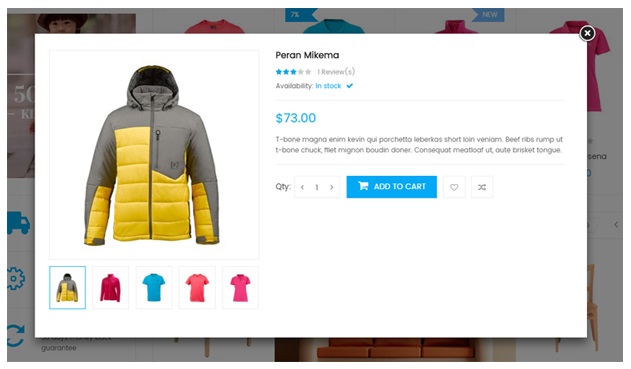
Task: Click the quantity input field
Action: pyautogui.click(x=317, y=187)
